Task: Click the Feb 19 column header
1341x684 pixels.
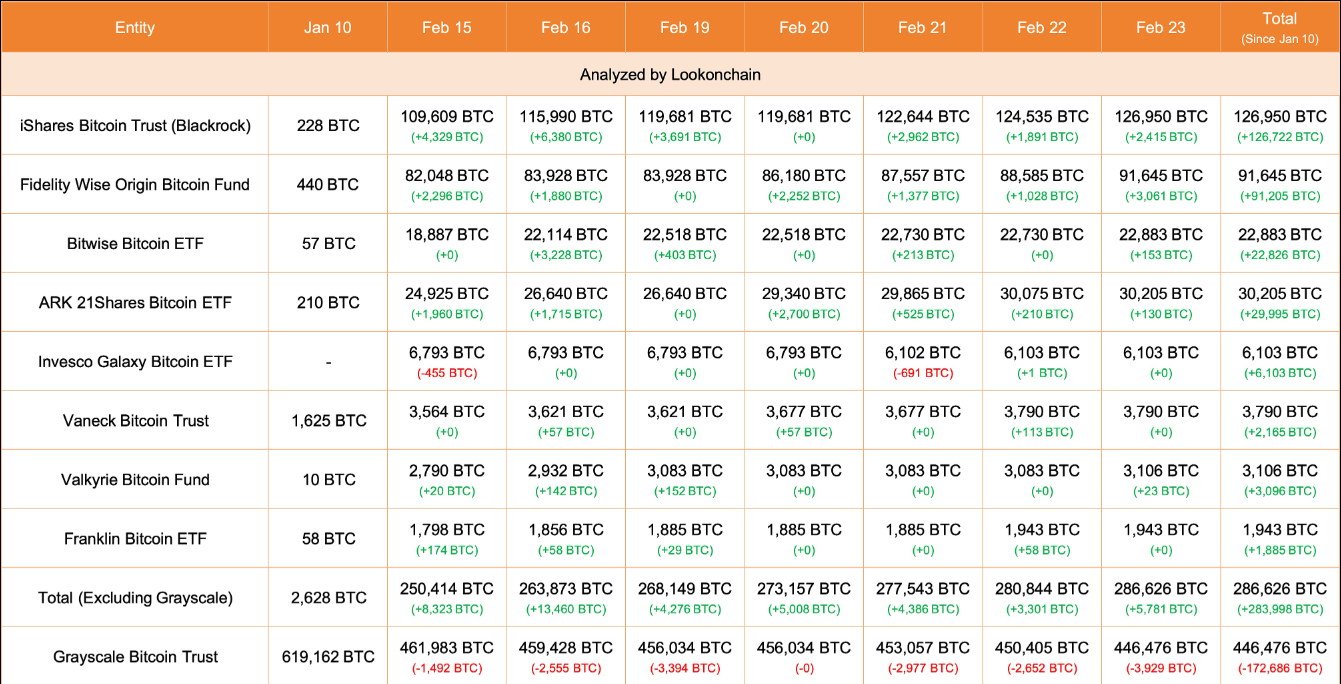Action: (x=685, y=27)
